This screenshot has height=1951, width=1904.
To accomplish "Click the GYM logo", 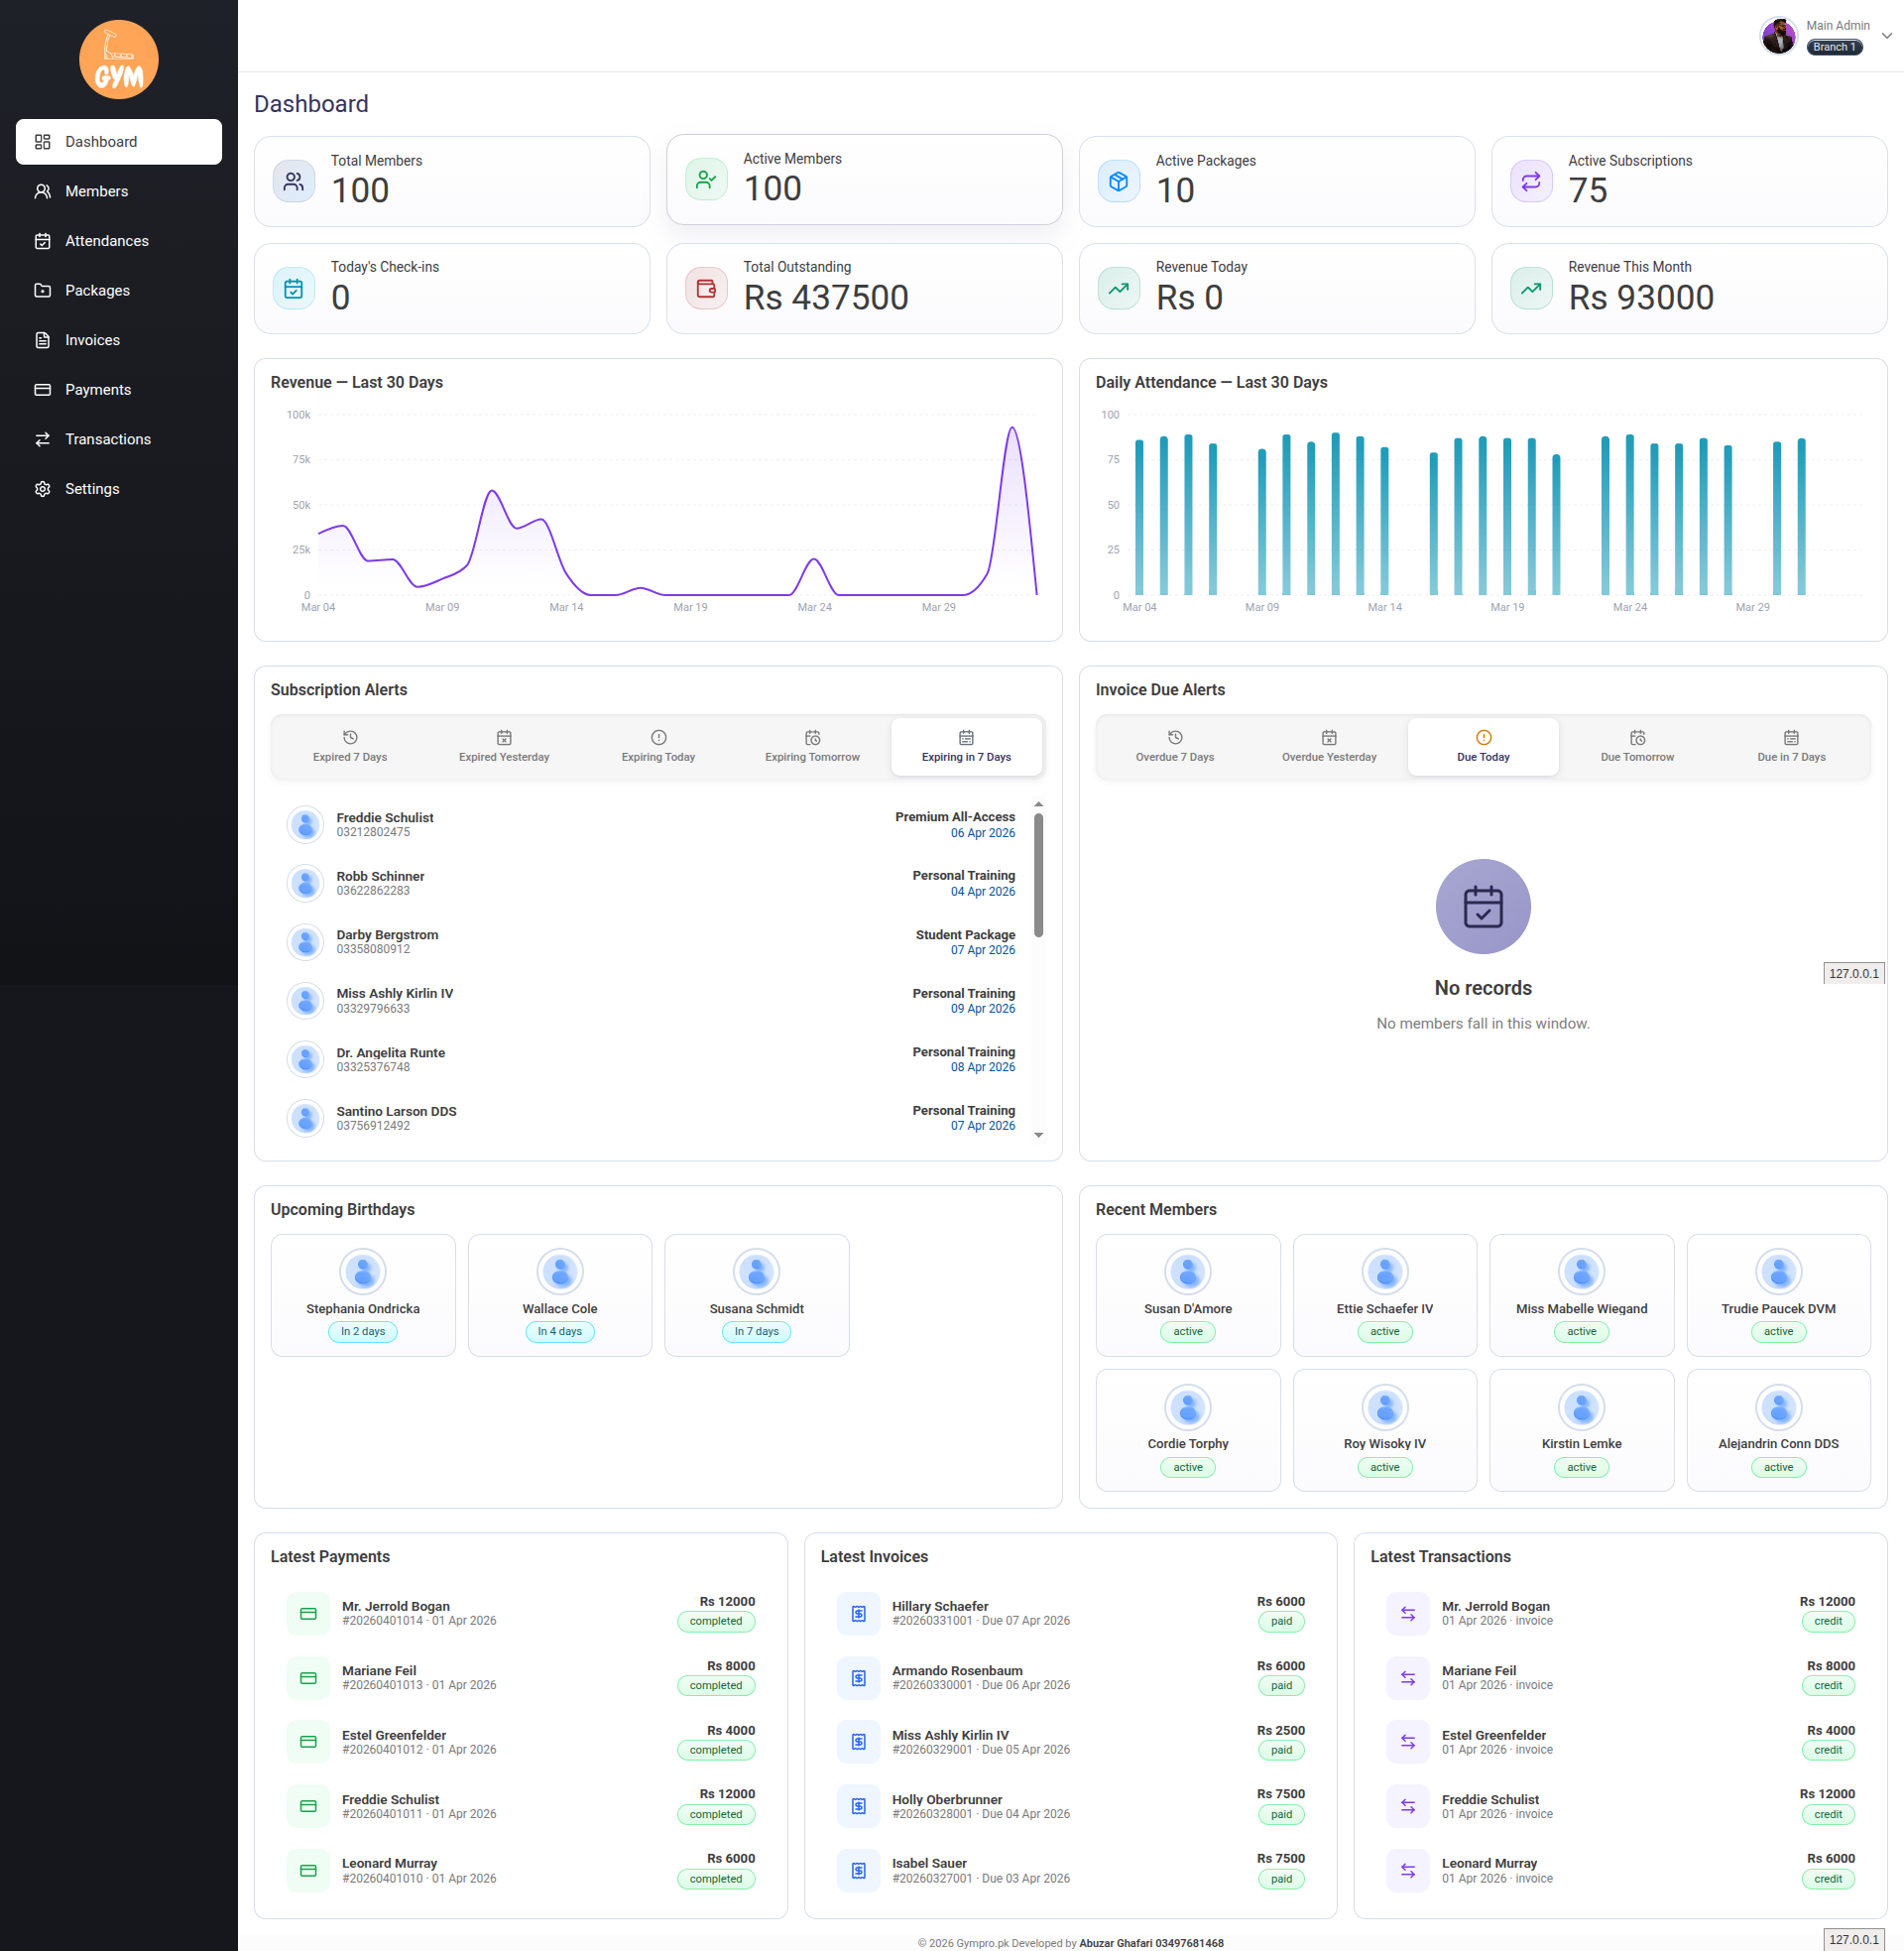I will click(118, 59).
